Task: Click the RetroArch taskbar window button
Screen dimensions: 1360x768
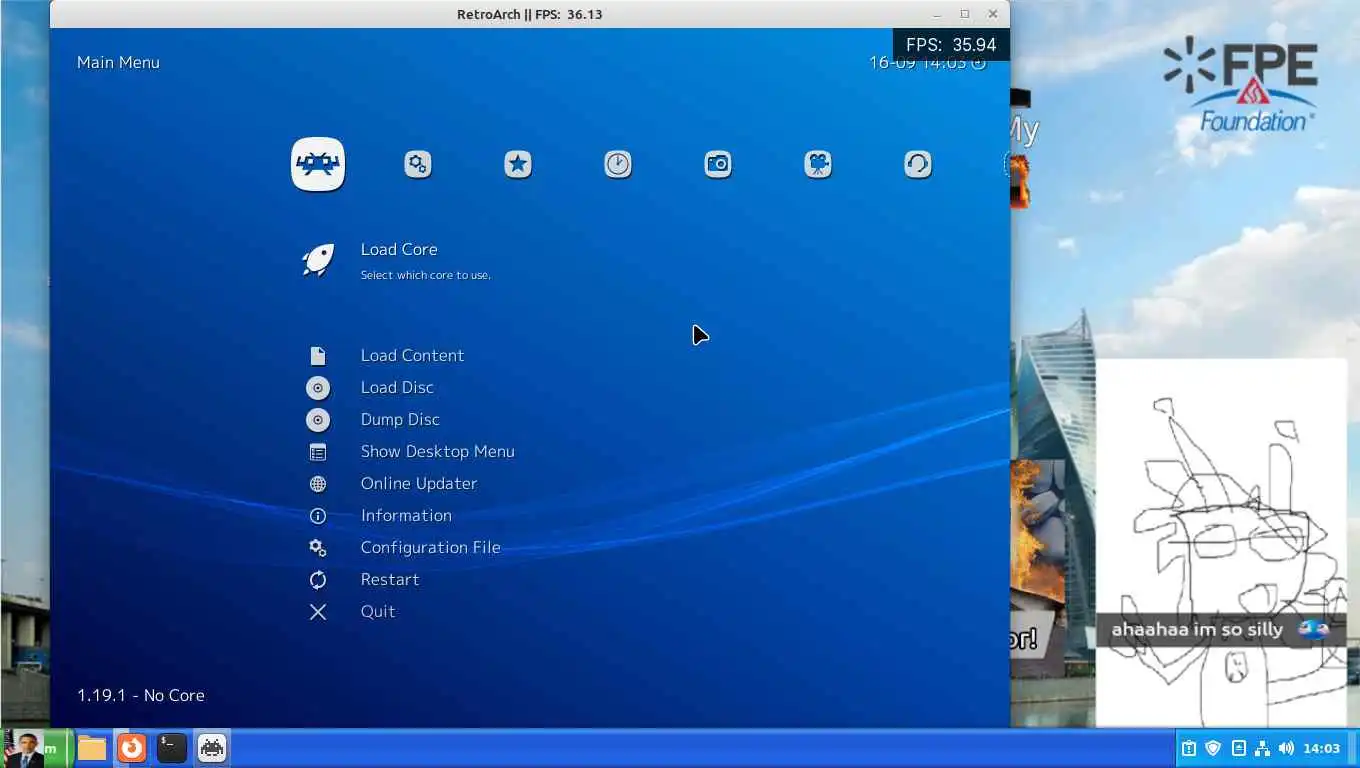Action: (x=212, y=748)
